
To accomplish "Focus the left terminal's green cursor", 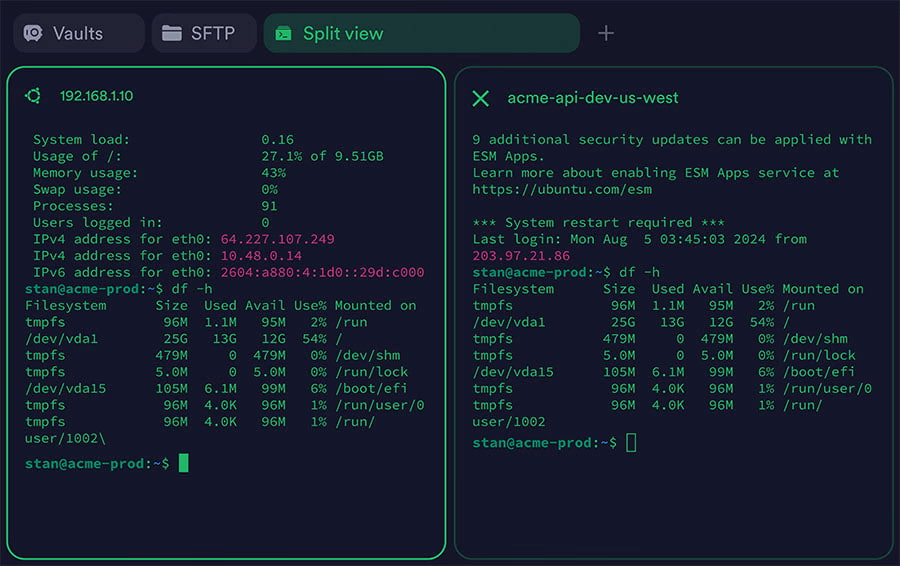I will (x=183, y=463).
